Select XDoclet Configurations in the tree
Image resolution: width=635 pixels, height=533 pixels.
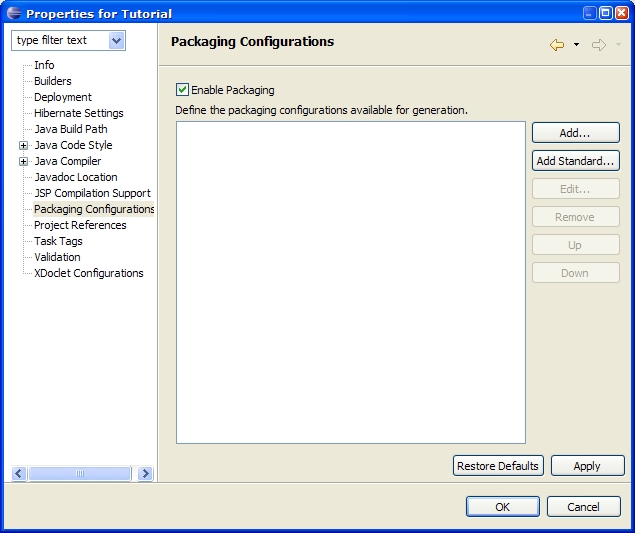tap(89, 273)
